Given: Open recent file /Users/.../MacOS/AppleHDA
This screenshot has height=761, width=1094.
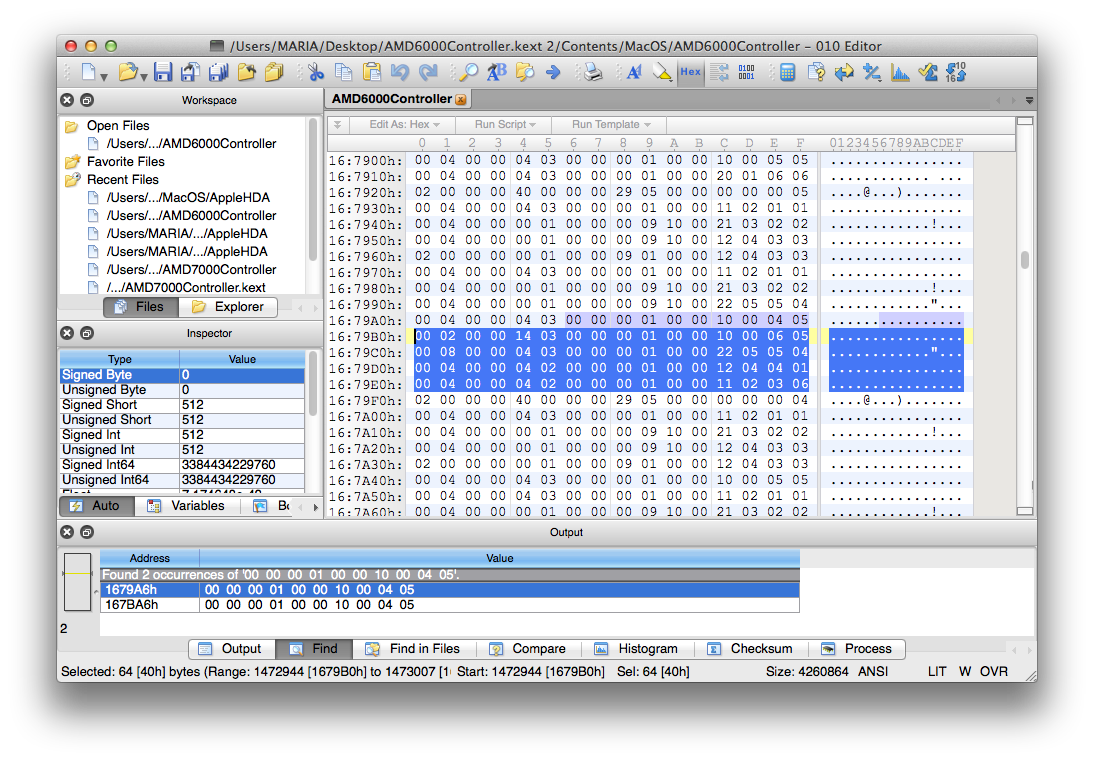Looking at the screenshot, I should tap(188, 197).
